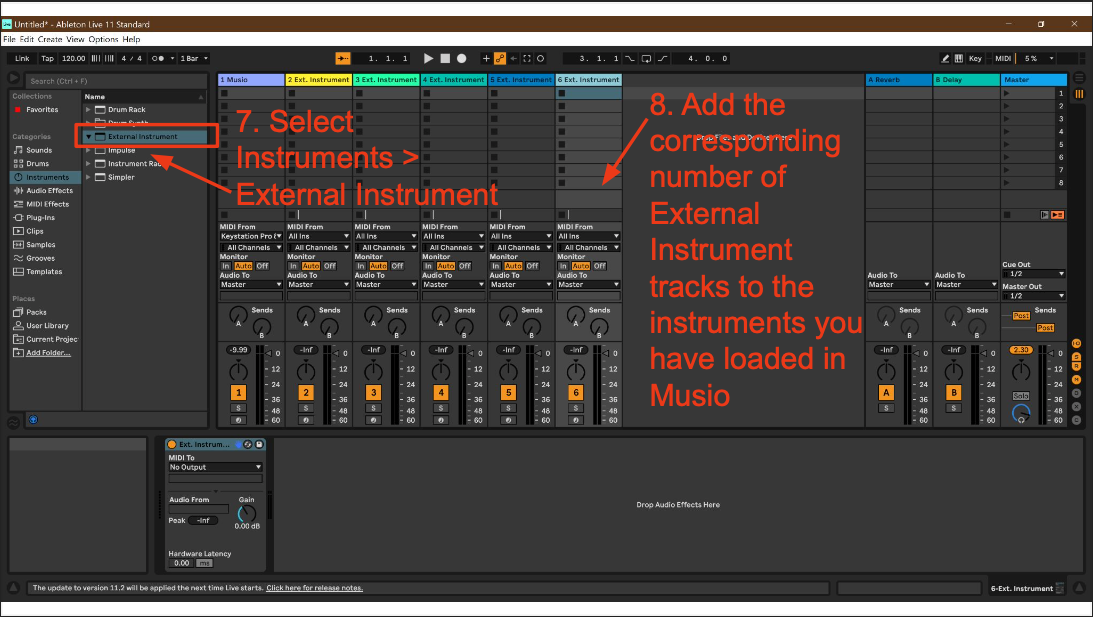Click the Save Preset disk icon on device

259,444
